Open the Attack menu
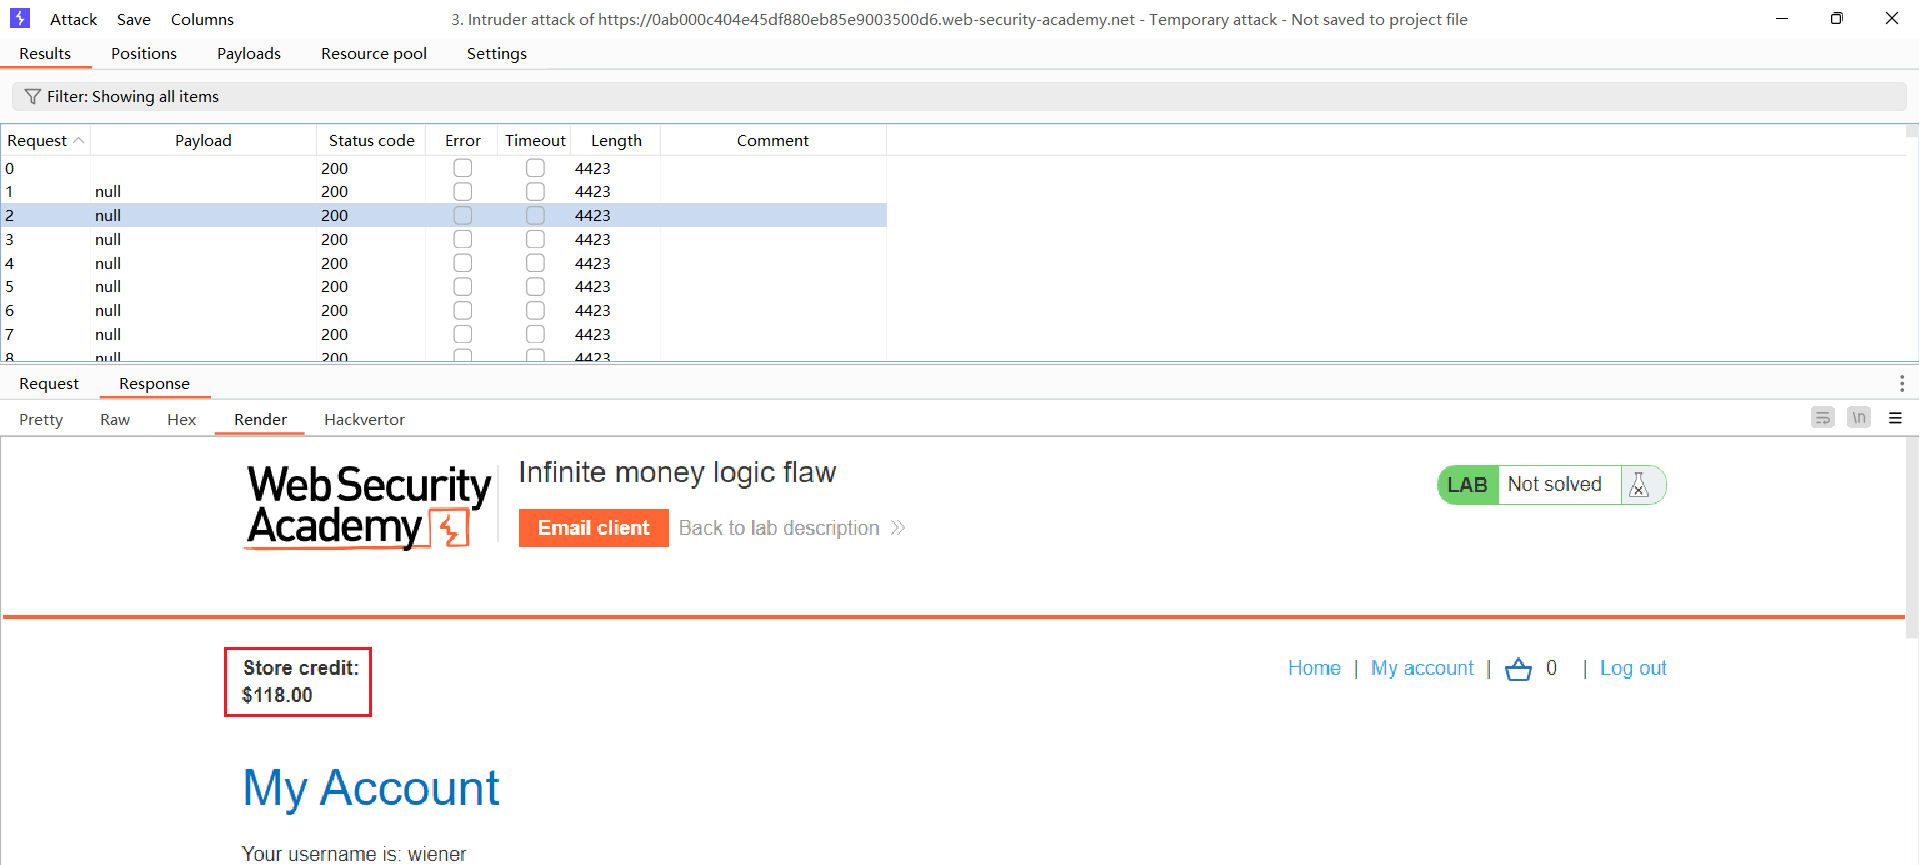 (x=73, y=19)
